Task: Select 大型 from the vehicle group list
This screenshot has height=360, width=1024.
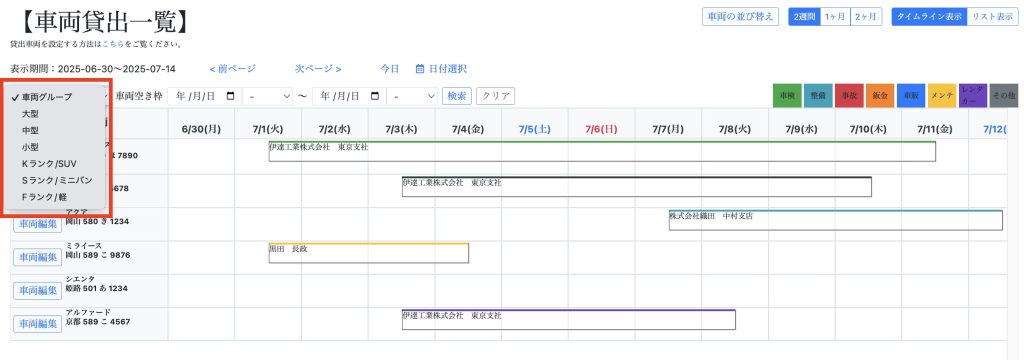Action: pyautogui.click(x=30, y=114)
